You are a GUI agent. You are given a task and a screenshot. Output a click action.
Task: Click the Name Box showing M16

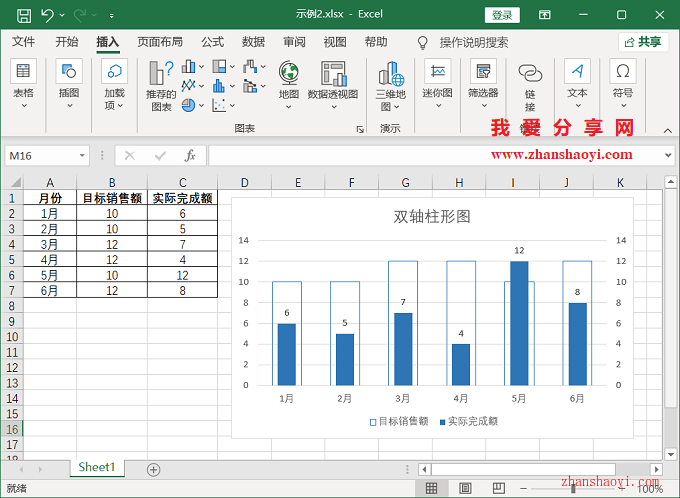click(x=41, y=156)
